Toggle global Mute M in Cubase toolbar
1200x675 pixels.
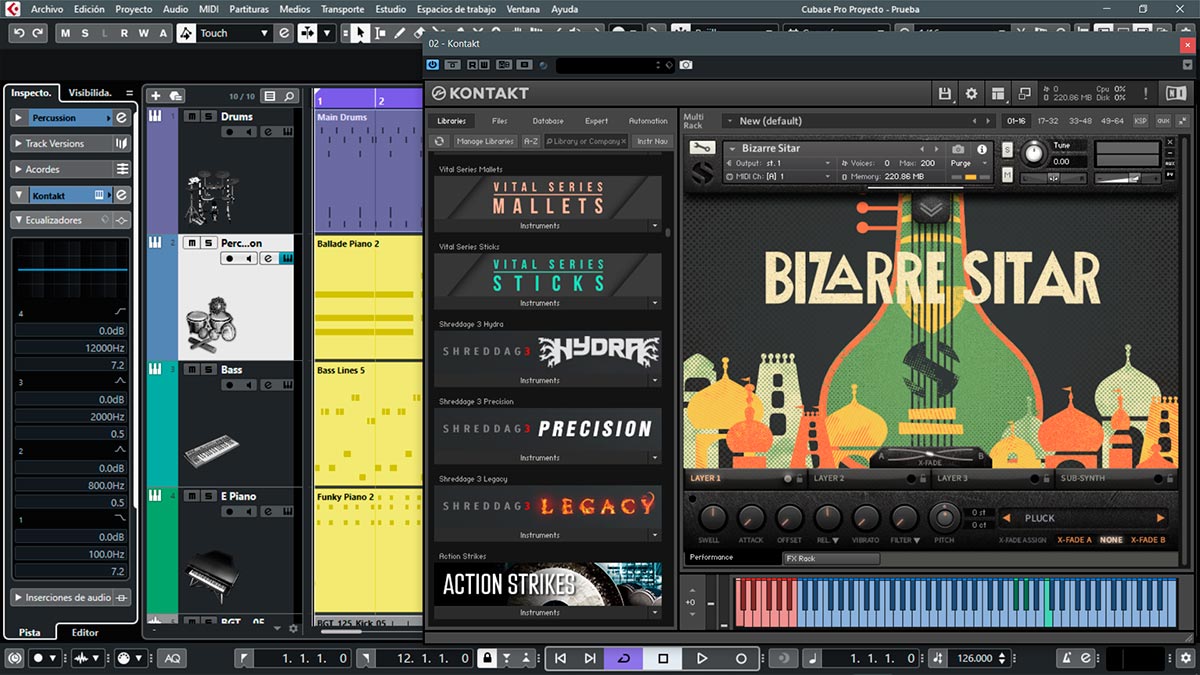[x=66, y=33]
